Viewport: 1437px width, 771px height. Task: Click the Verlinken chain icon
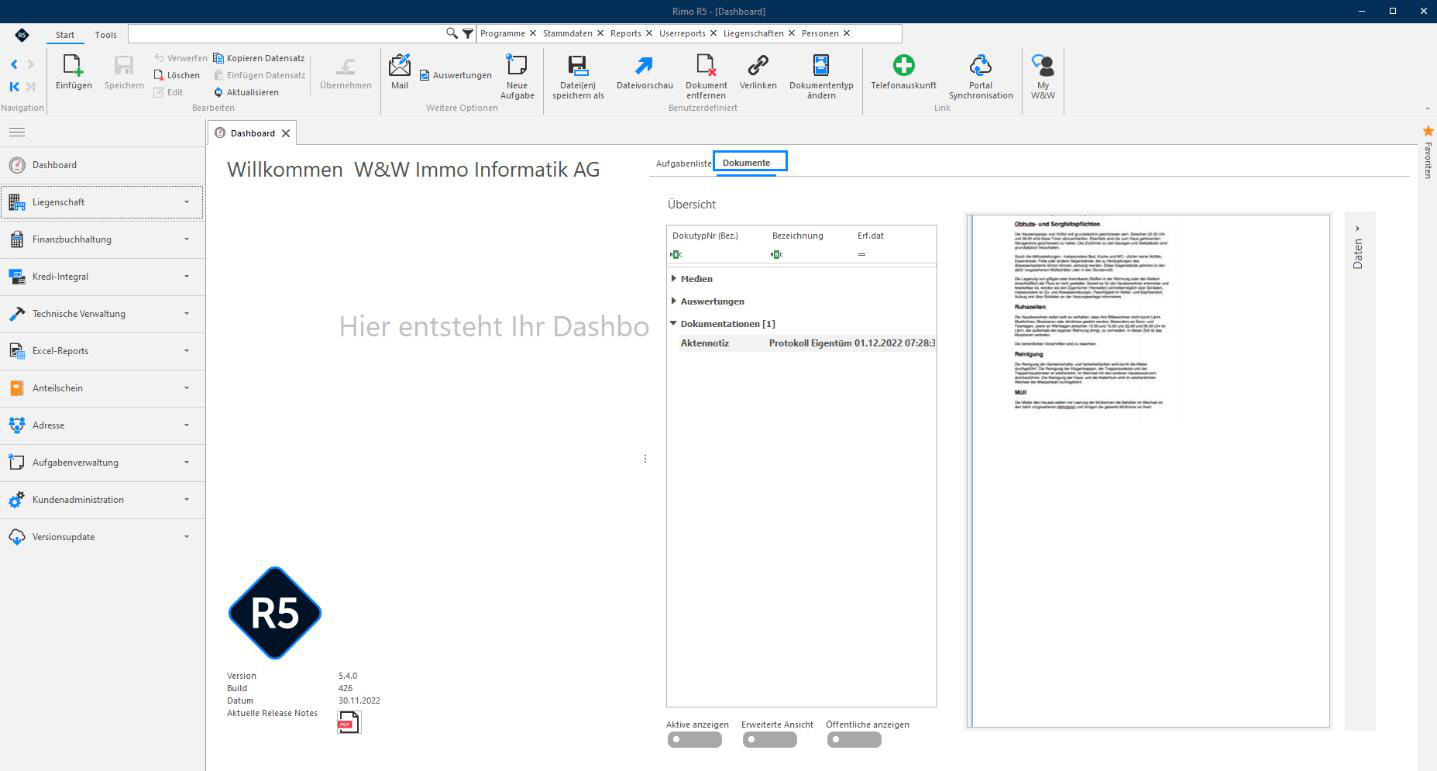[x=758, y=65]
